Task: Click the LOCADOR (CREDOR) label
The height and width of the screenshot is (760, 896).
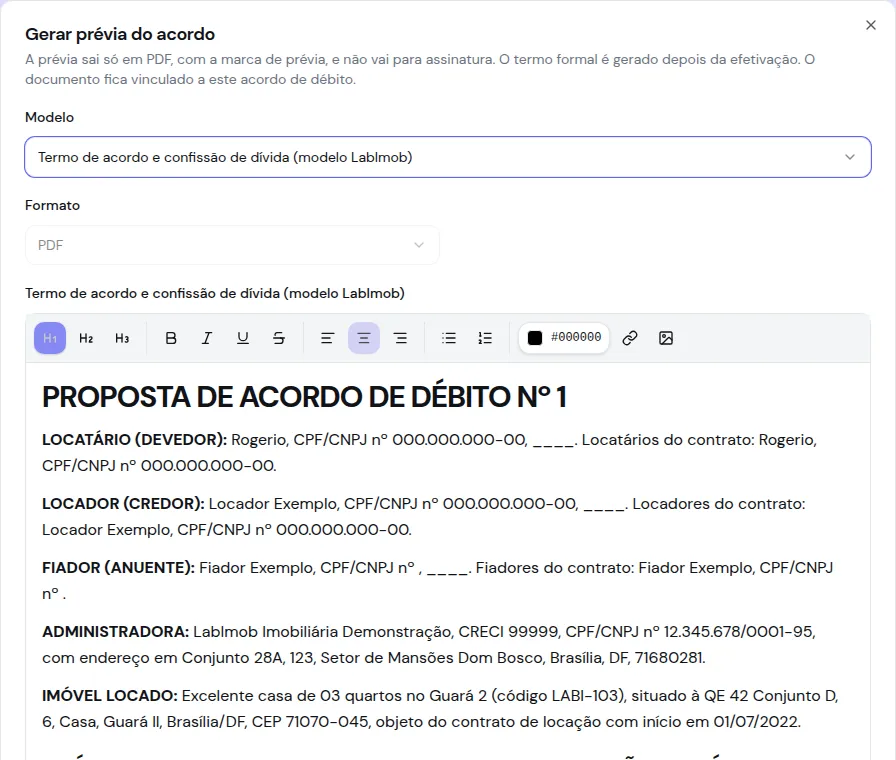Action: (123, 503)
